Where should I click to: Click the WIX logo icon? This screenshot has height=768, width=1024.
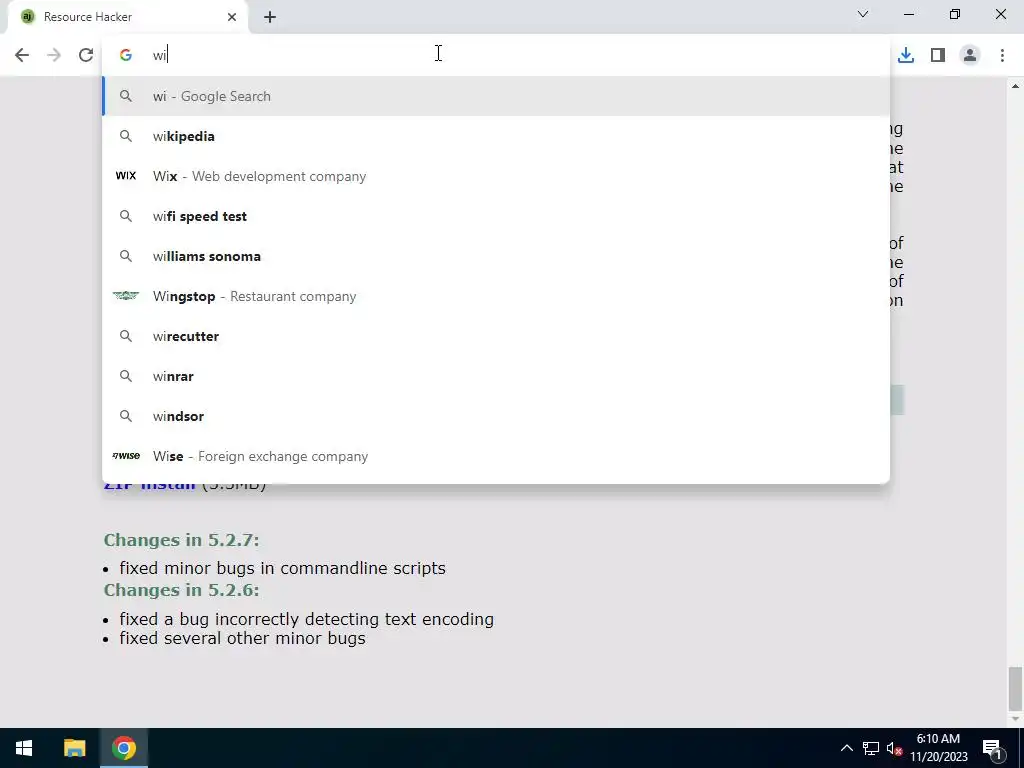(x=125, y=176)
